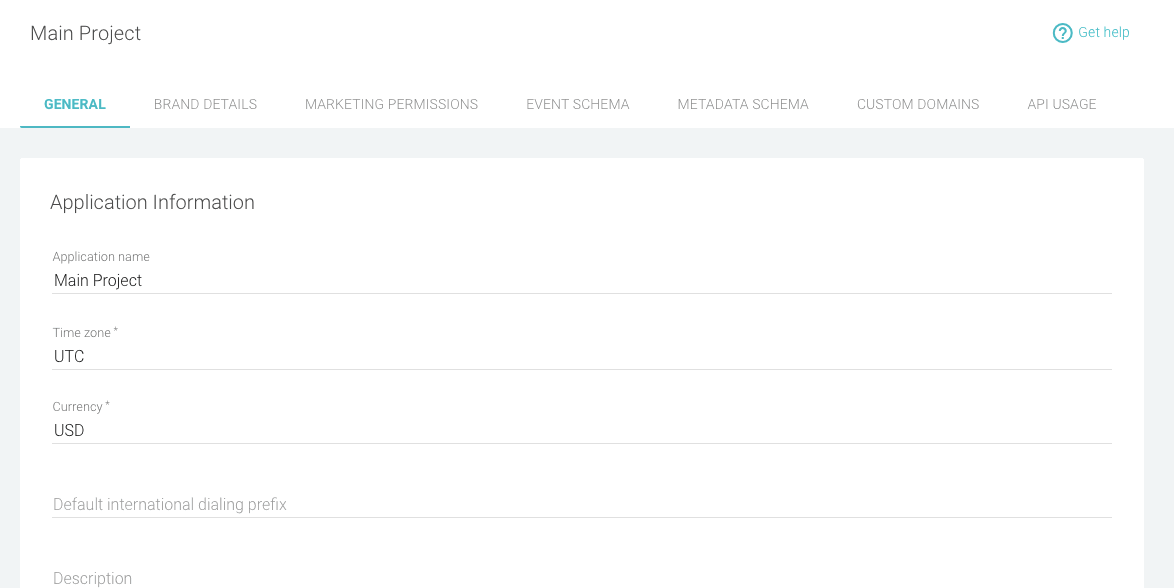
Task: Click the Main Project page title
Action: [85, 33]
